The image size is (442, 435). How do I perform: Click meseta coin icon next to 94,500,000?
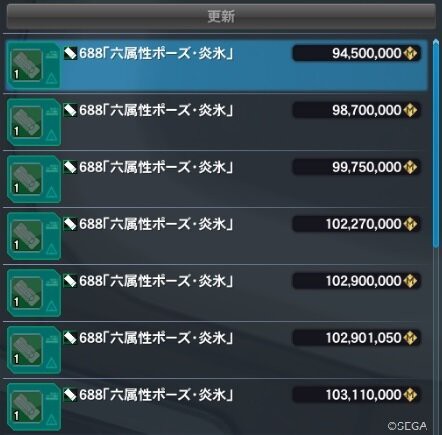point(410,53)
